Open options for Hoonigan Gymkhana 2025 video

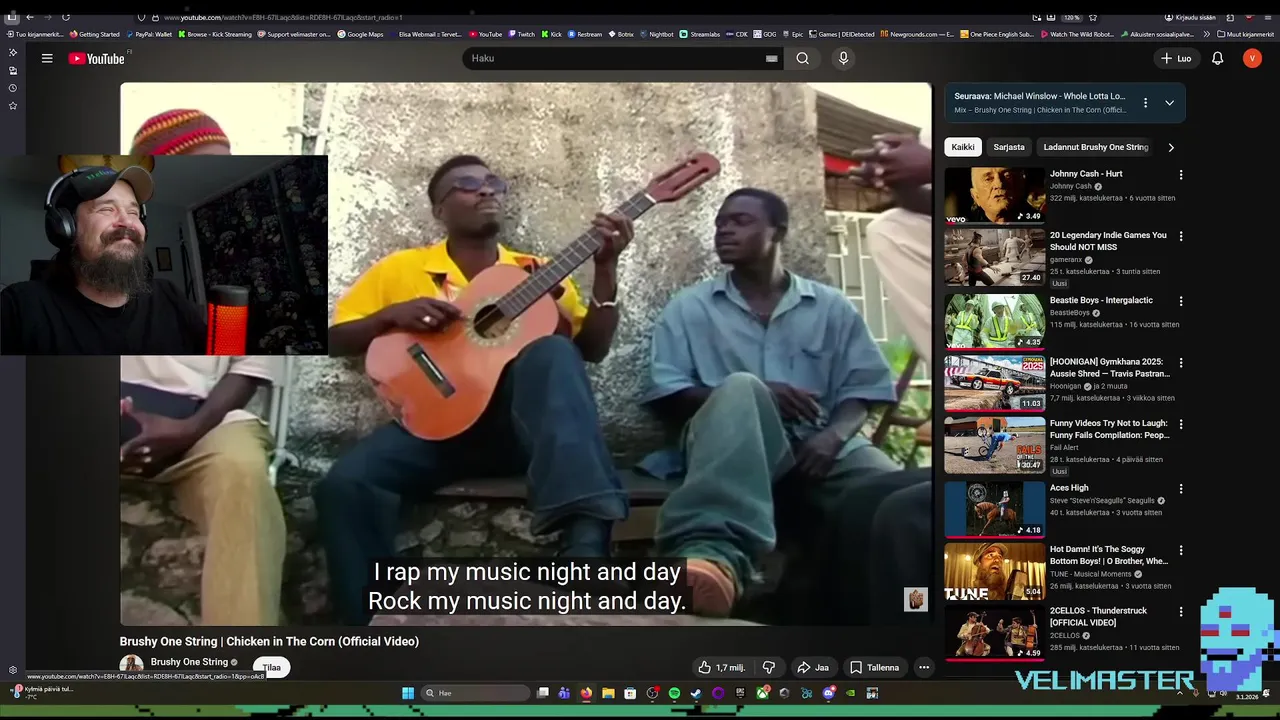[1181, 363]
